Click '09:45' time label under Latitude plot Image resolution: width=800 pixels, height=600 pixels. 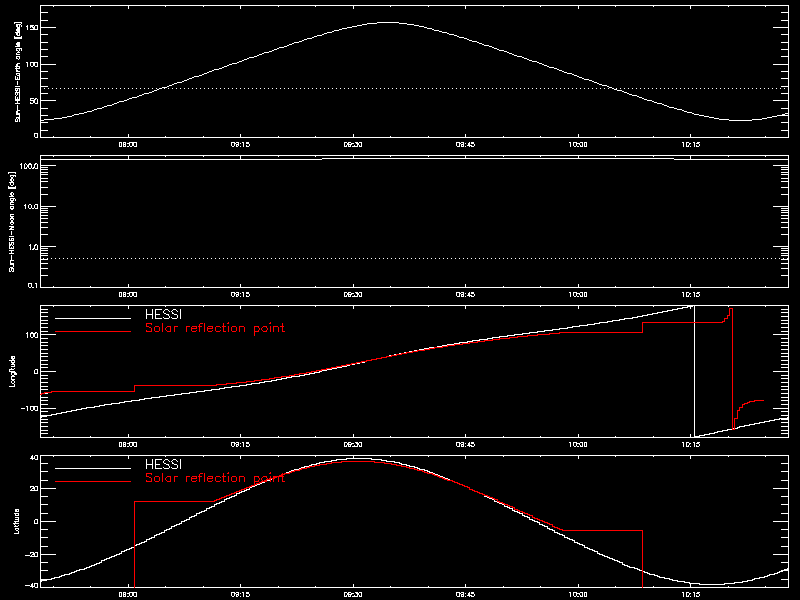(465, 594)
